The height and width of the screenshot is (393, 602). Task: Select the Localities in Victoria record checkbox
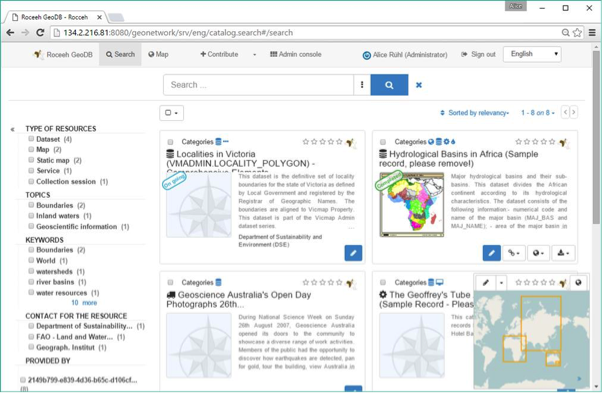[x=170, y=142]
